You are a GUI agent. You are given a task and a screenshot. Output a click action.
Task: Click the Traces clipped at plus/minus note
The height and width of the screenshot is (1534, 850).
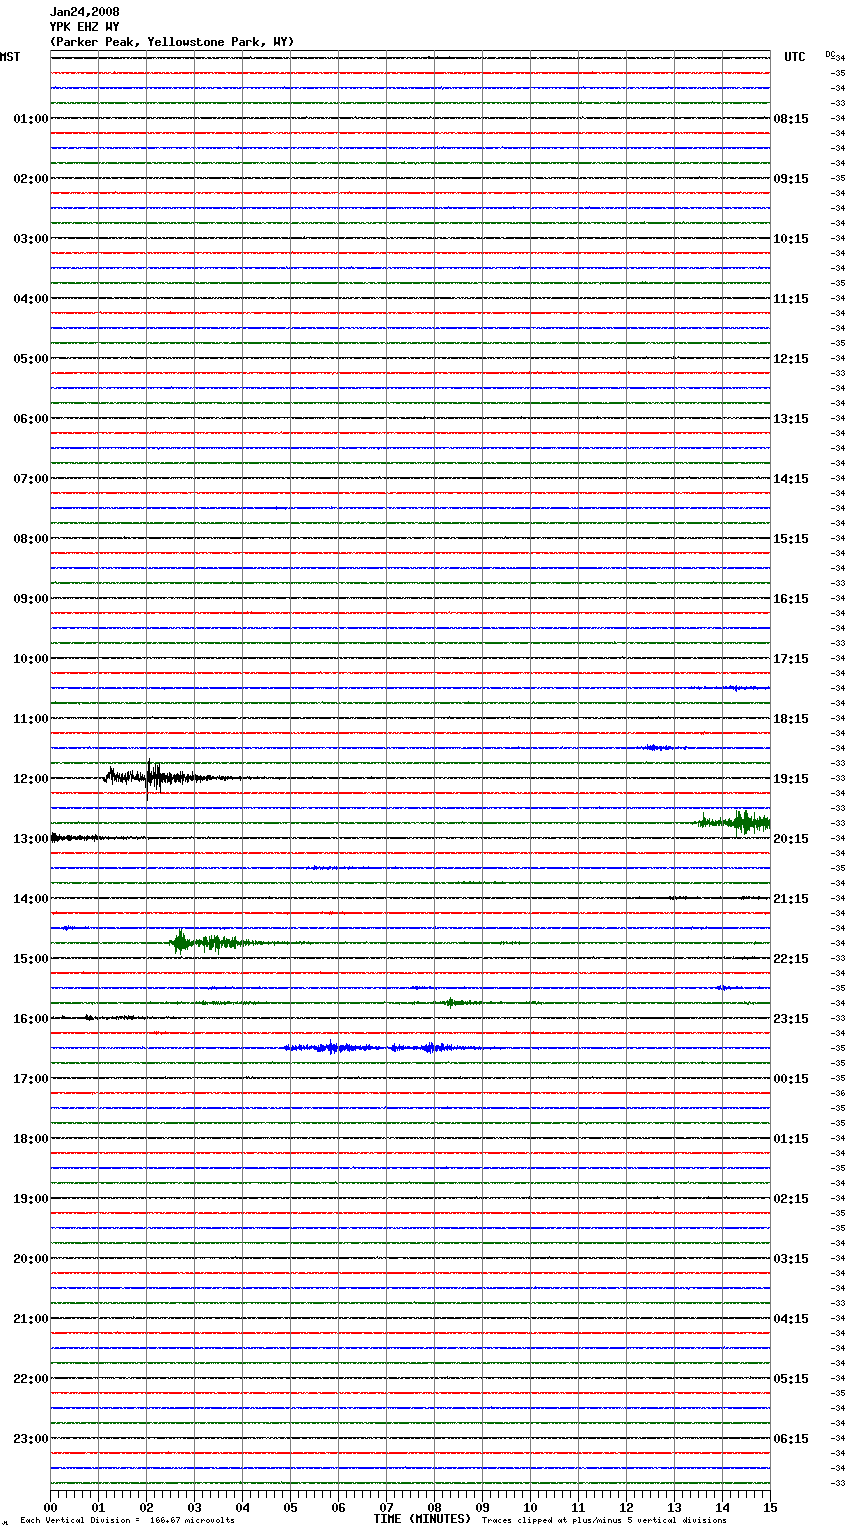point(604,1520)
